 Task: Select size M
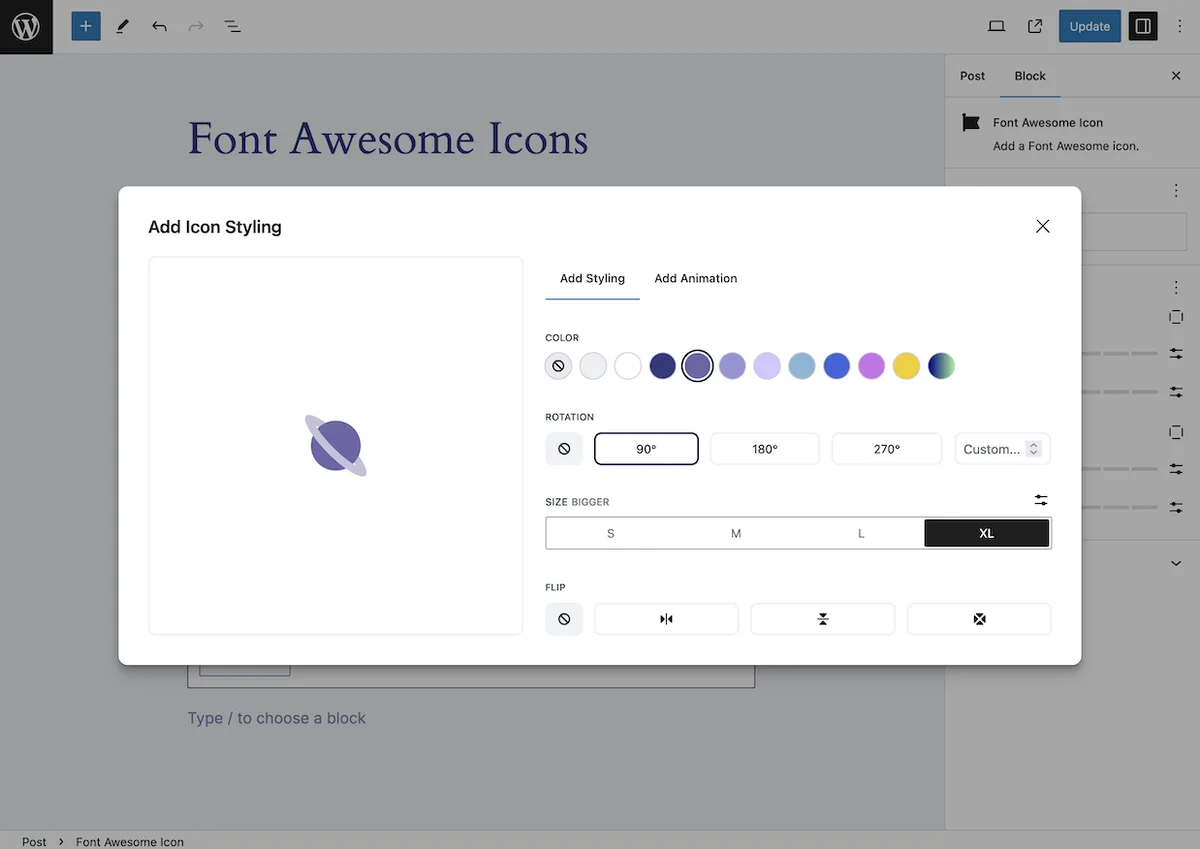(736, 533)
